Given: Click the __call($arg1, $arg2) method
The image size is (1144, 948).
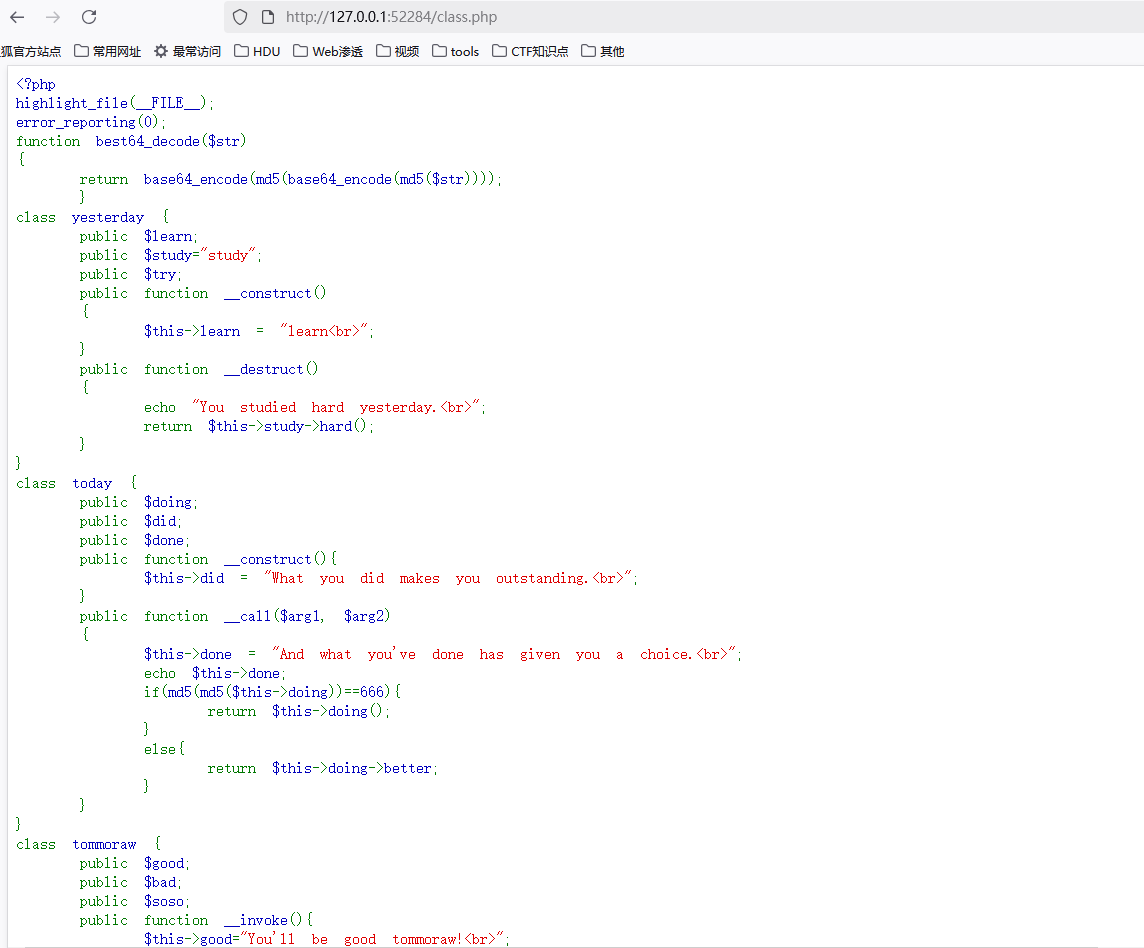Looking at the screenshot, I should 307,616.
